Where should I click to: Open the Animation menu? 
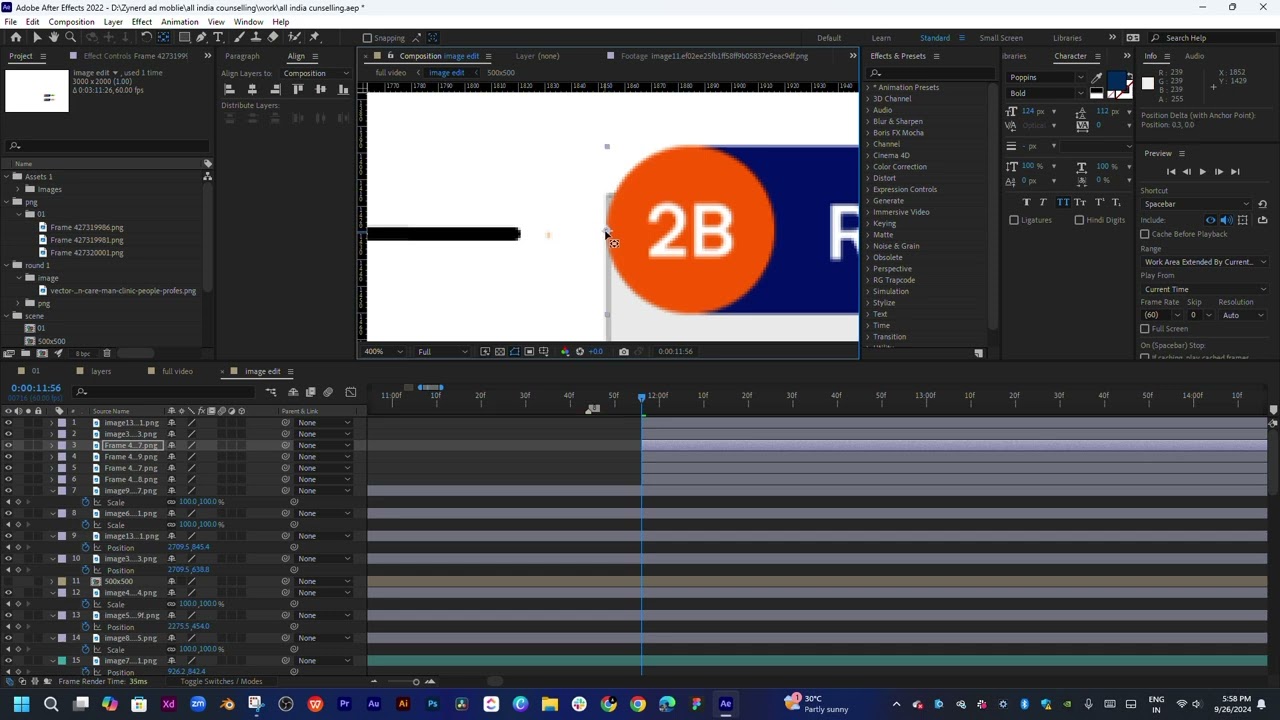click(179, 22)
